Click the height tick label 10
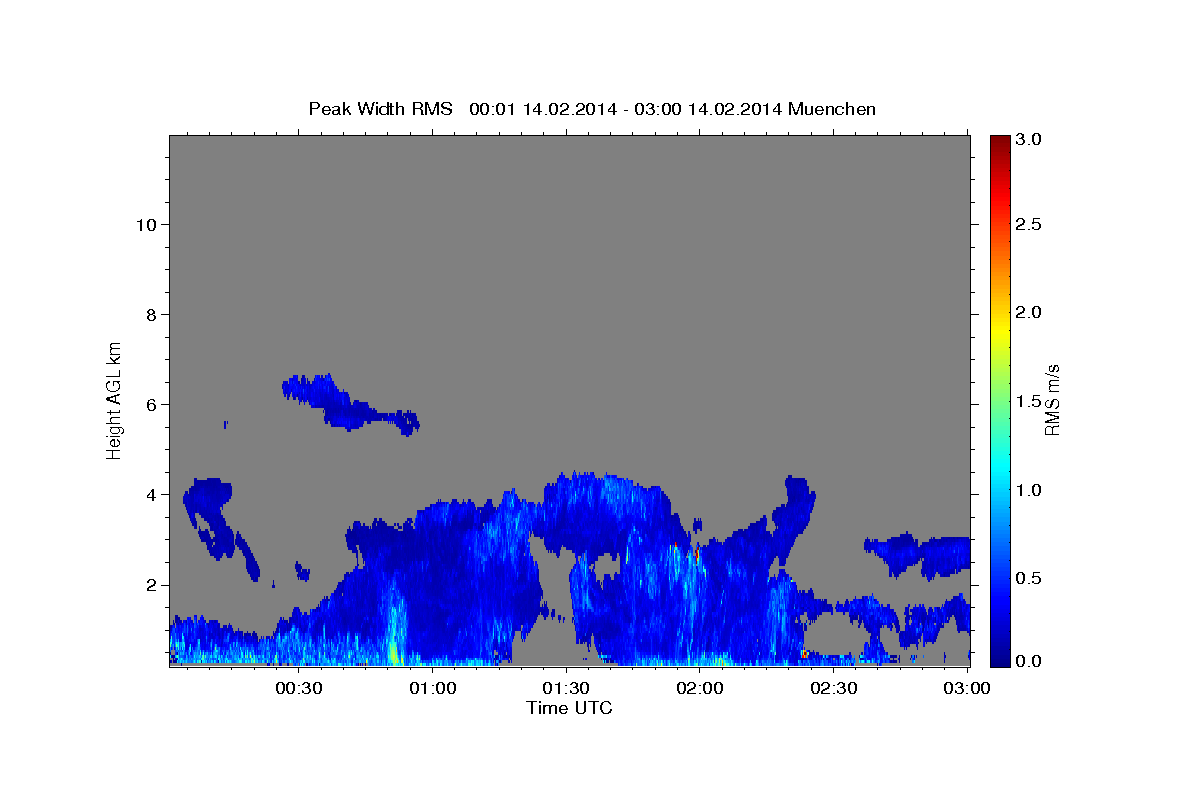 146,224
